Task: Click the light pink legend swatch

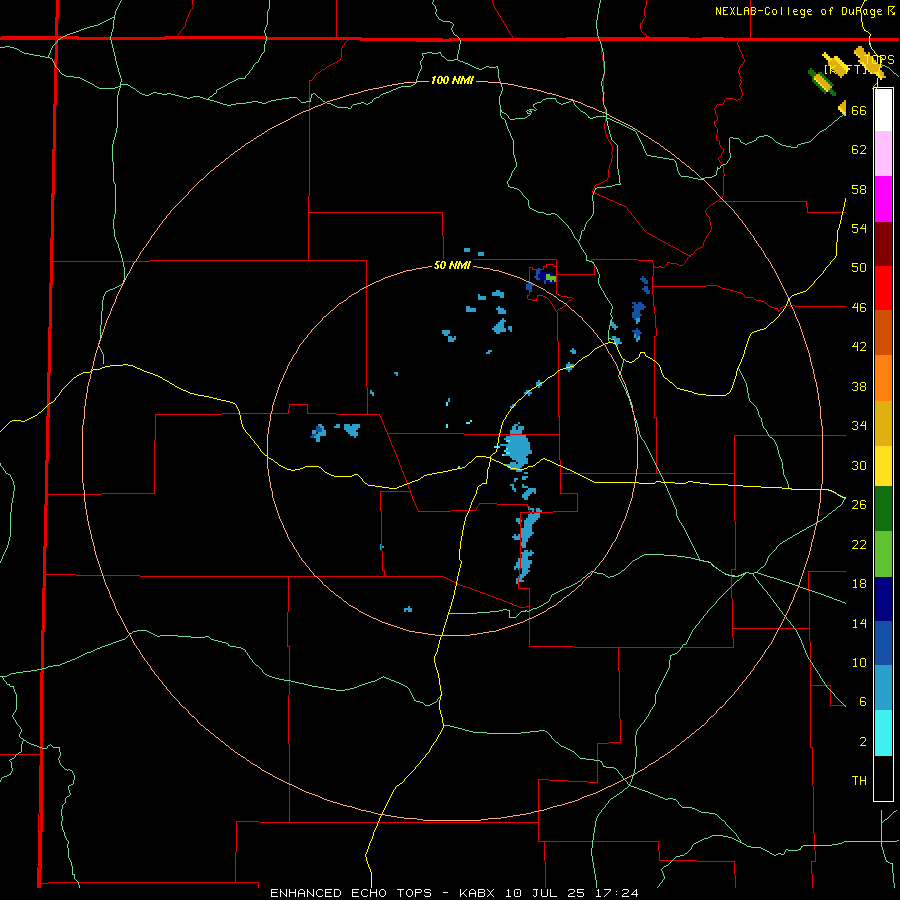Action: pos(883,154)
